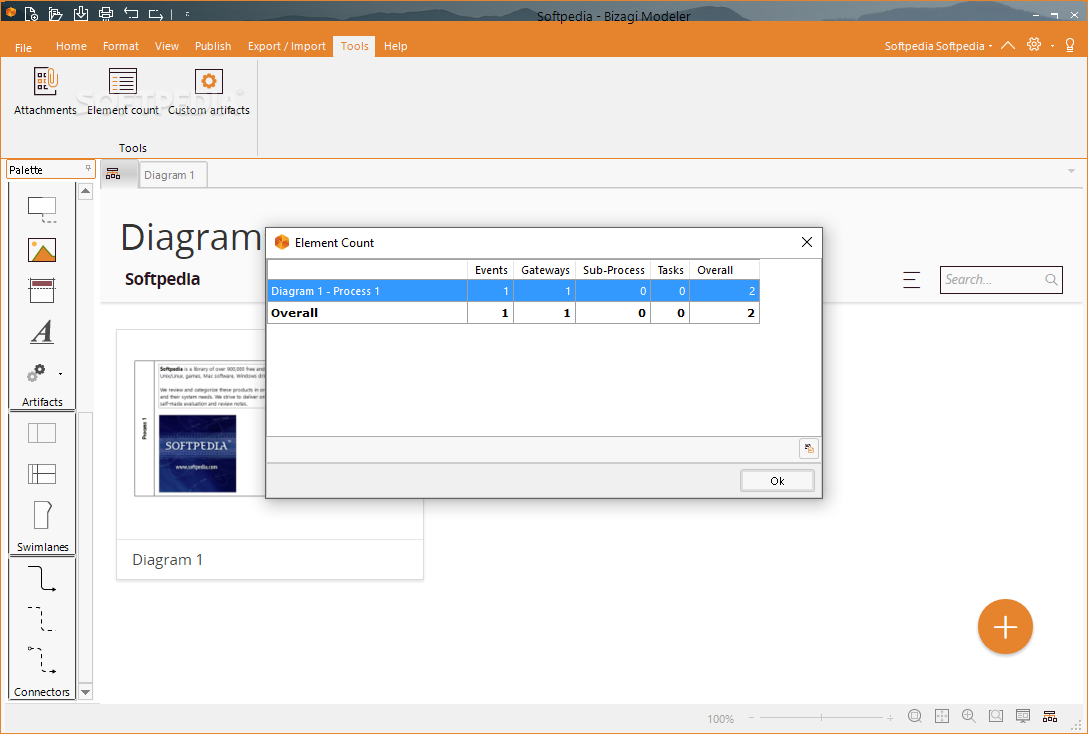Select the Lane swimlane shape

point(42,474)
